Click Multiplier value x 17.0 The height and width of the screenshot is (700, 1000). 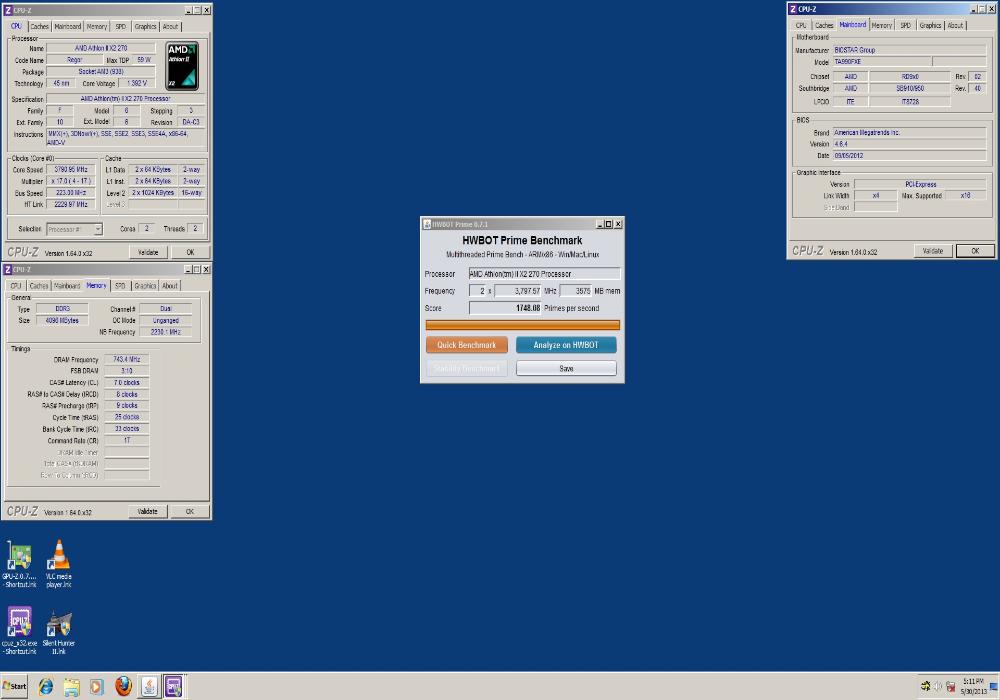pyautogui.click(x=71, y=181)
